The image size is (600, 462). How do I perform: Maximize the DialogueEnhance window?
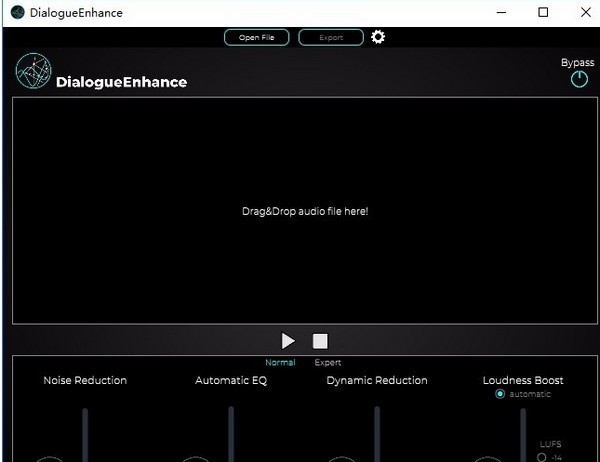(x=543, y=13)
